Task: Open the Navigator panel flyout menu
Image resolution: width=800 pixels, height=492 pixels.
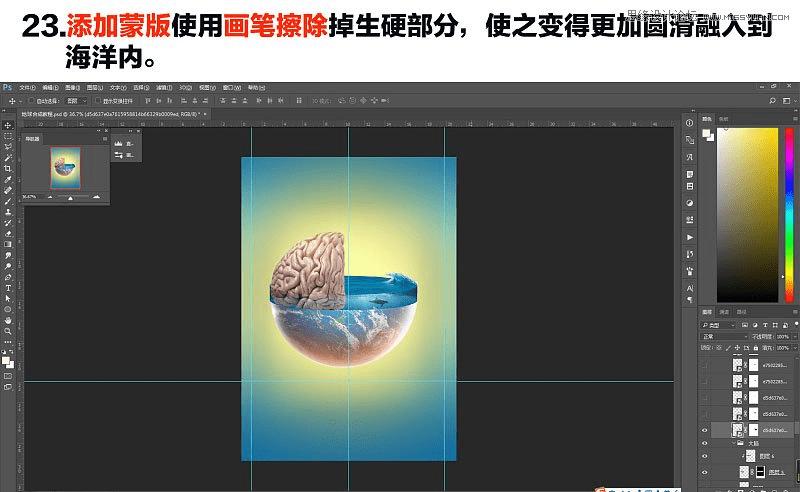Action: click(105, 139)
